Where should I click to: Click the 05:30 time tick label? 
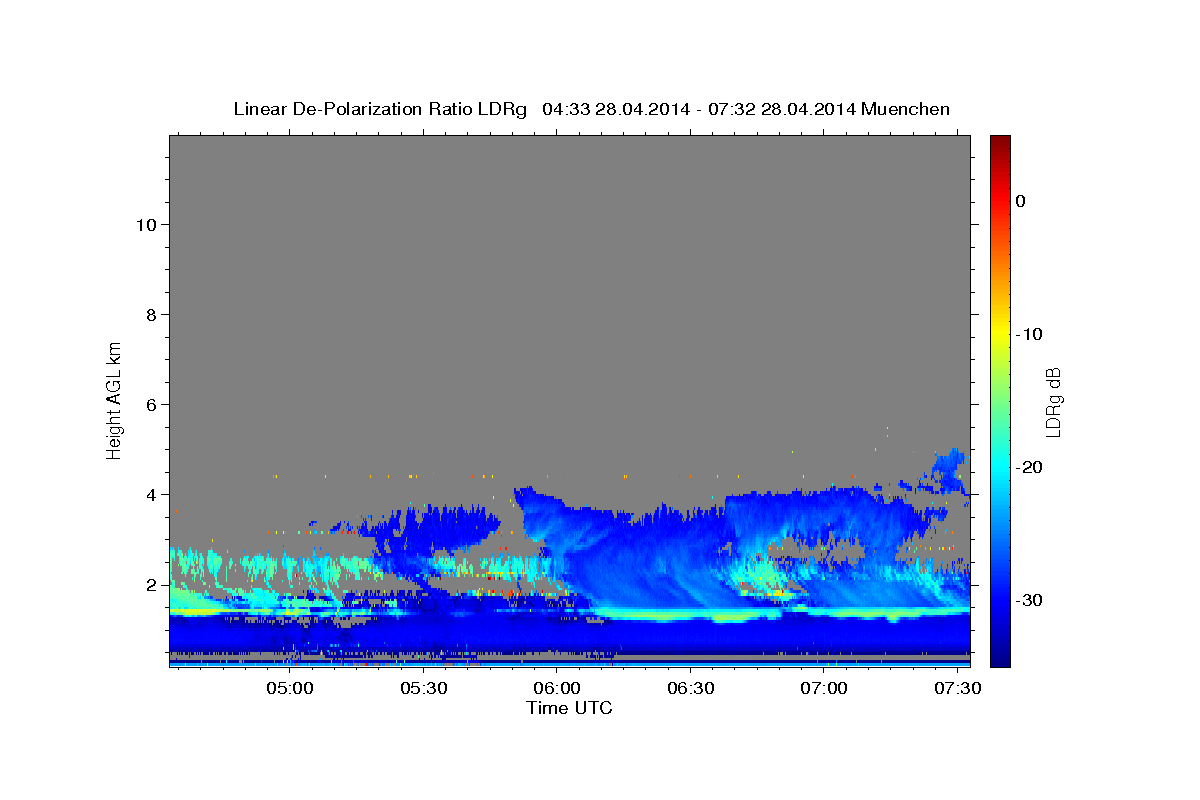(x=423, y=689)
